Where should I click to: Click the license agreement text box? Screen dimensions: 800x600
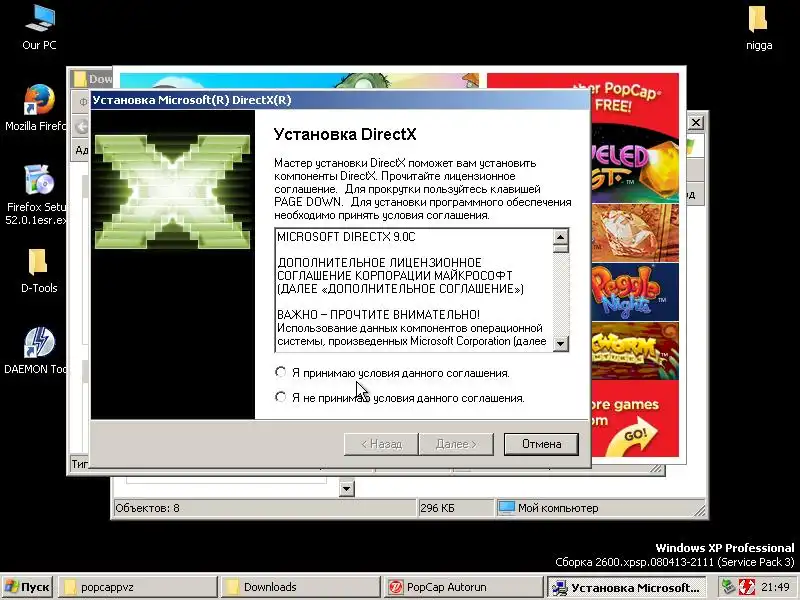[x=414, y=290]
